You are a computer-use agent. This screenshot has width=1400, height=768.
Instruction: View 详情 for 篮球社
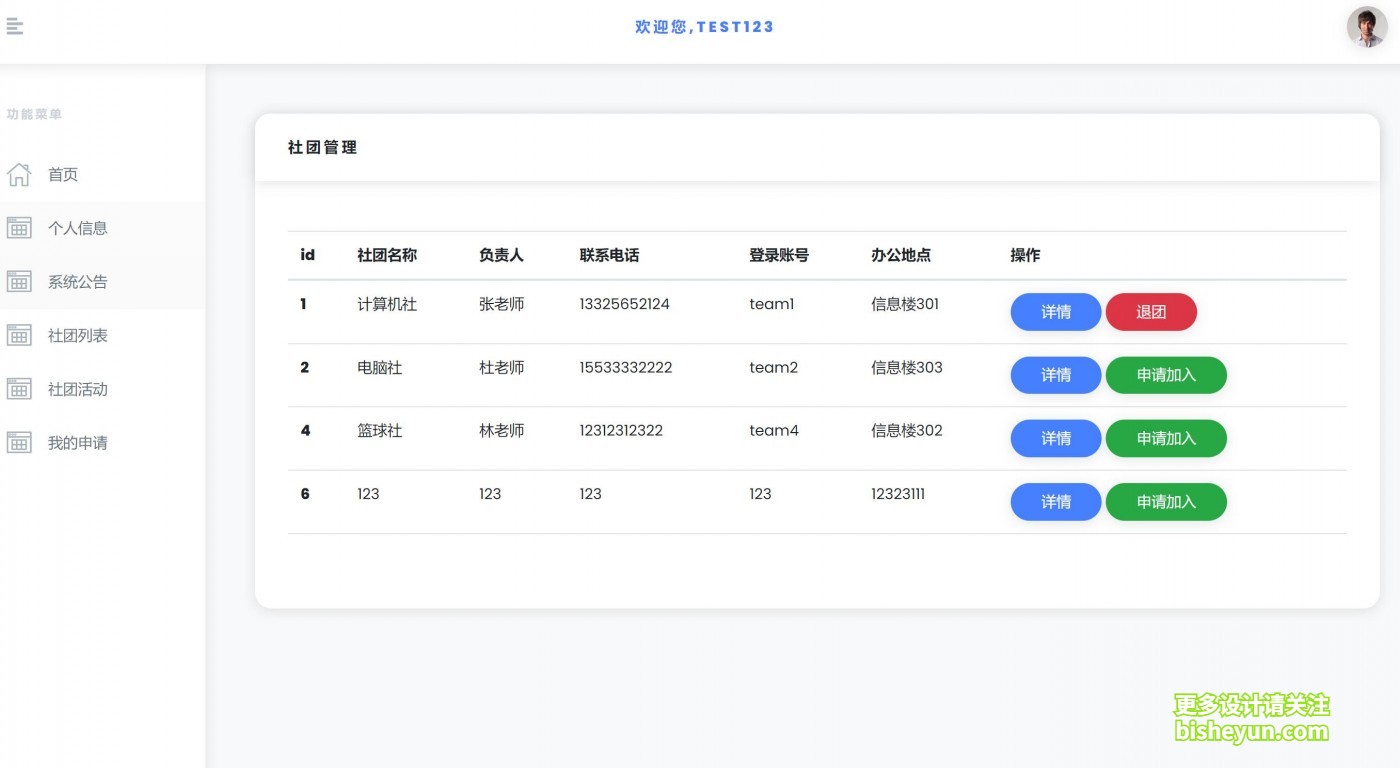1055,438
